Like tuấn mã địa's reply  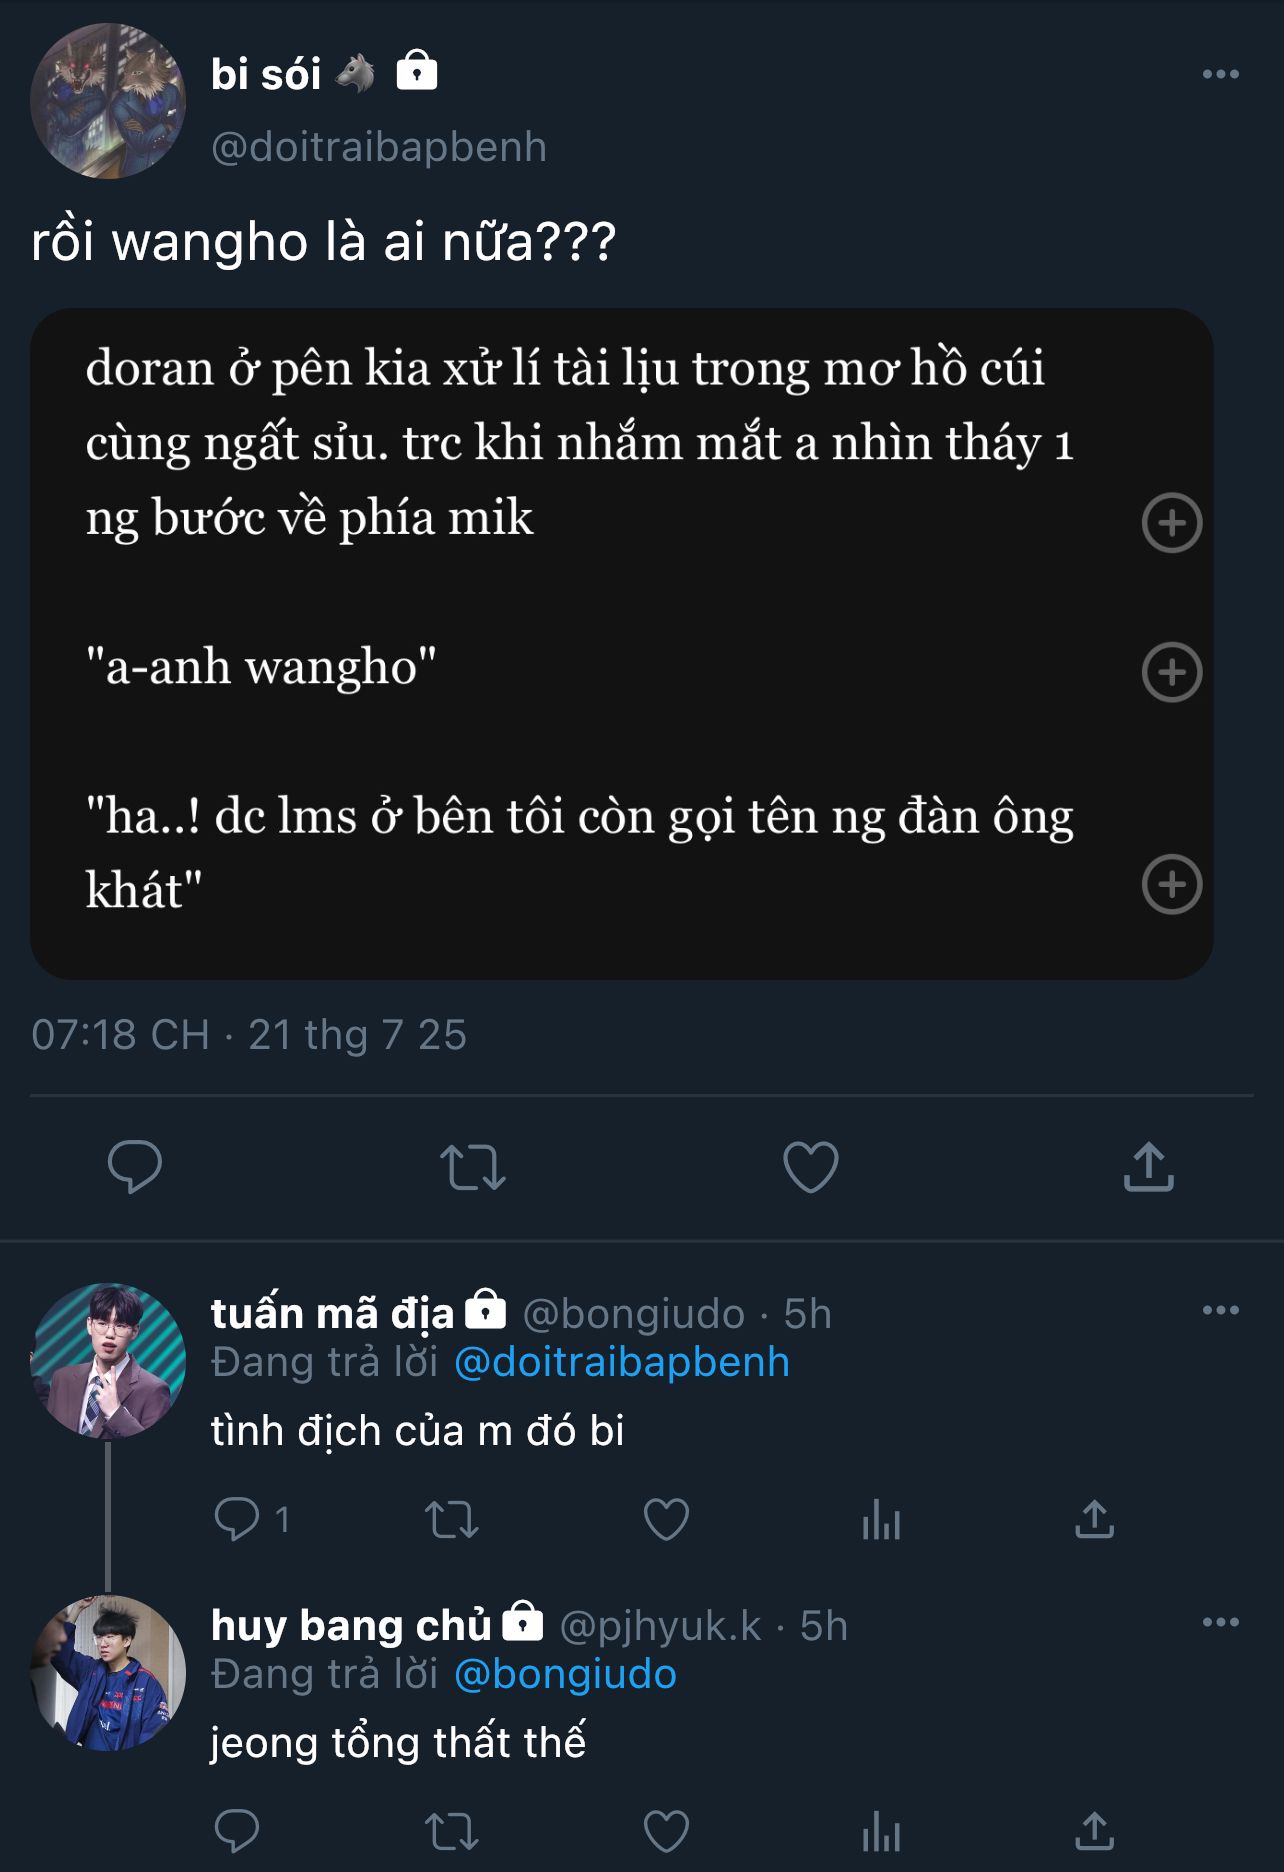(x=666, y=1519)
